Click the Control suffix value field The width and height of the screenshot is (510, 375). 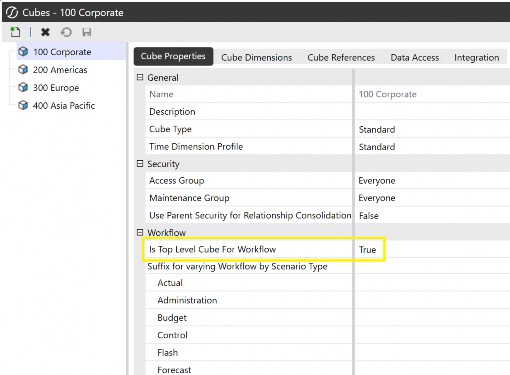(432, 335)
